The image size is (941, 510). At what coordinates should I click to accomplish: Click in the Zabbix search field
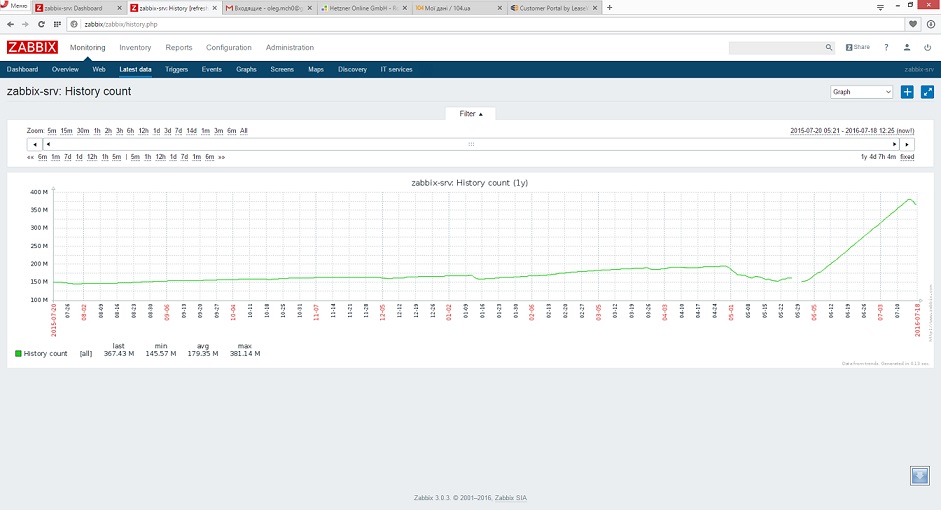[775, 47]
